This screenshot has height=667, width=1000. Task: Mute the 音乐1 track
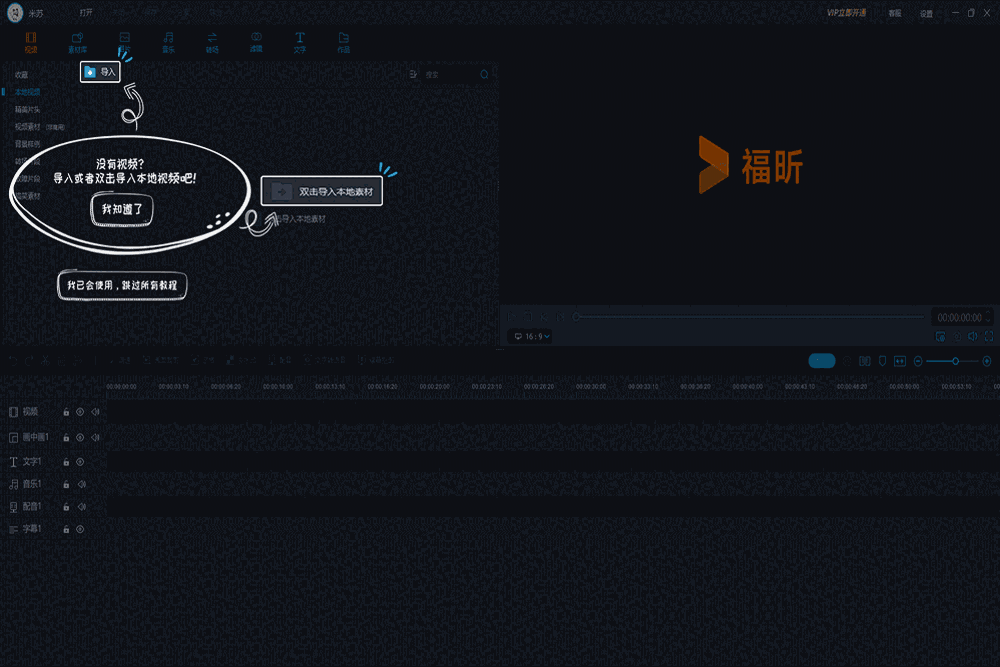click(82, 485)
